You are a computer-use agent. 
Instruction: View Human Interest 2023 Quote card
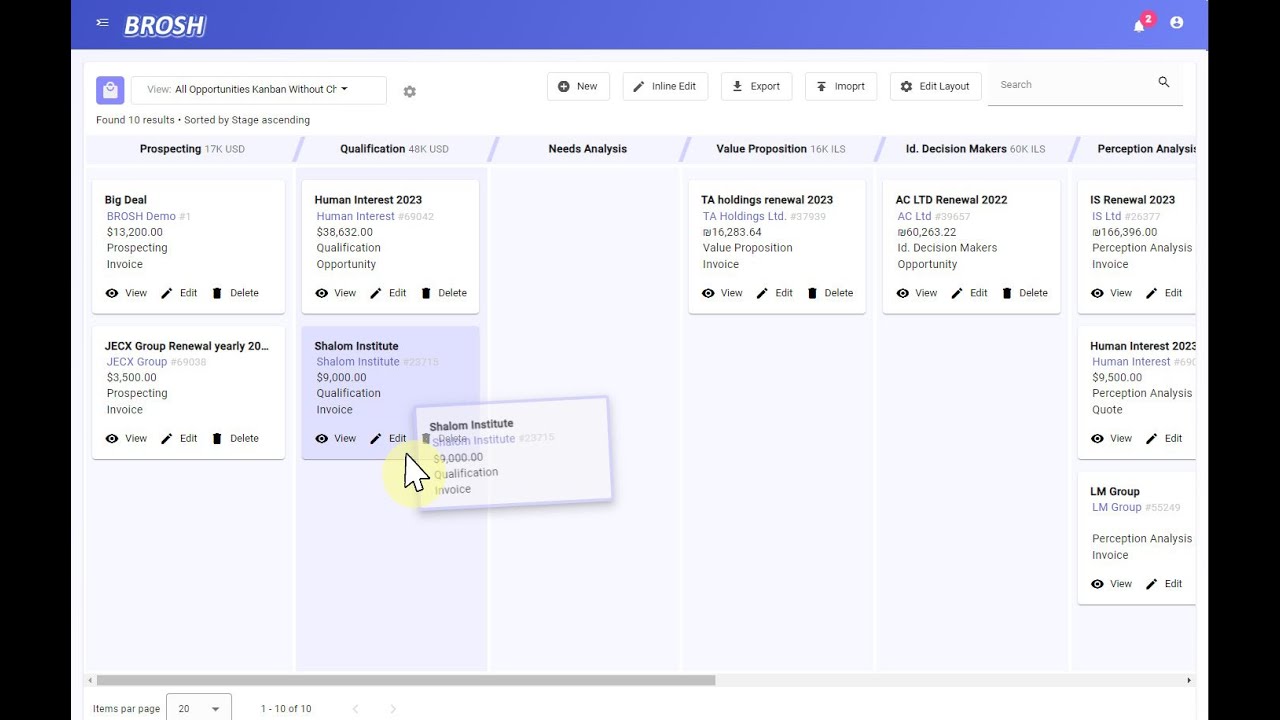(x=1111, y=438)
